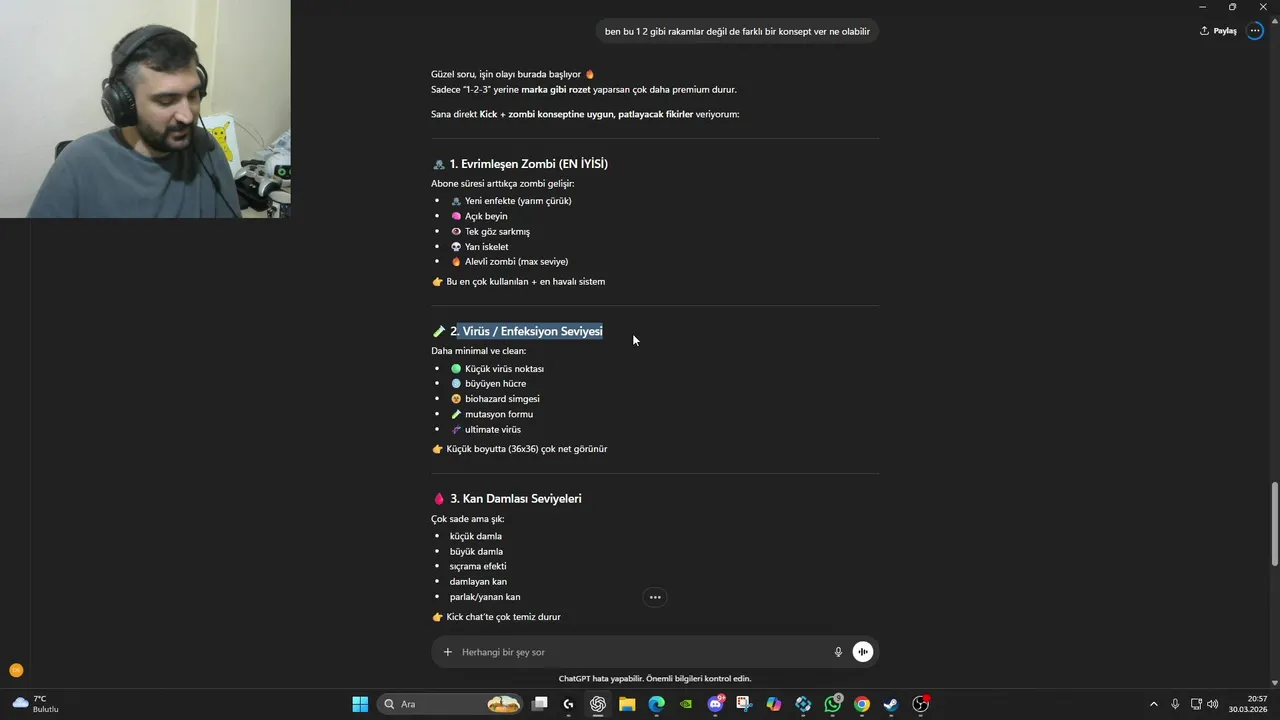
Task: Open OBS Studio from the taskbar
Action: click(921, 704)
